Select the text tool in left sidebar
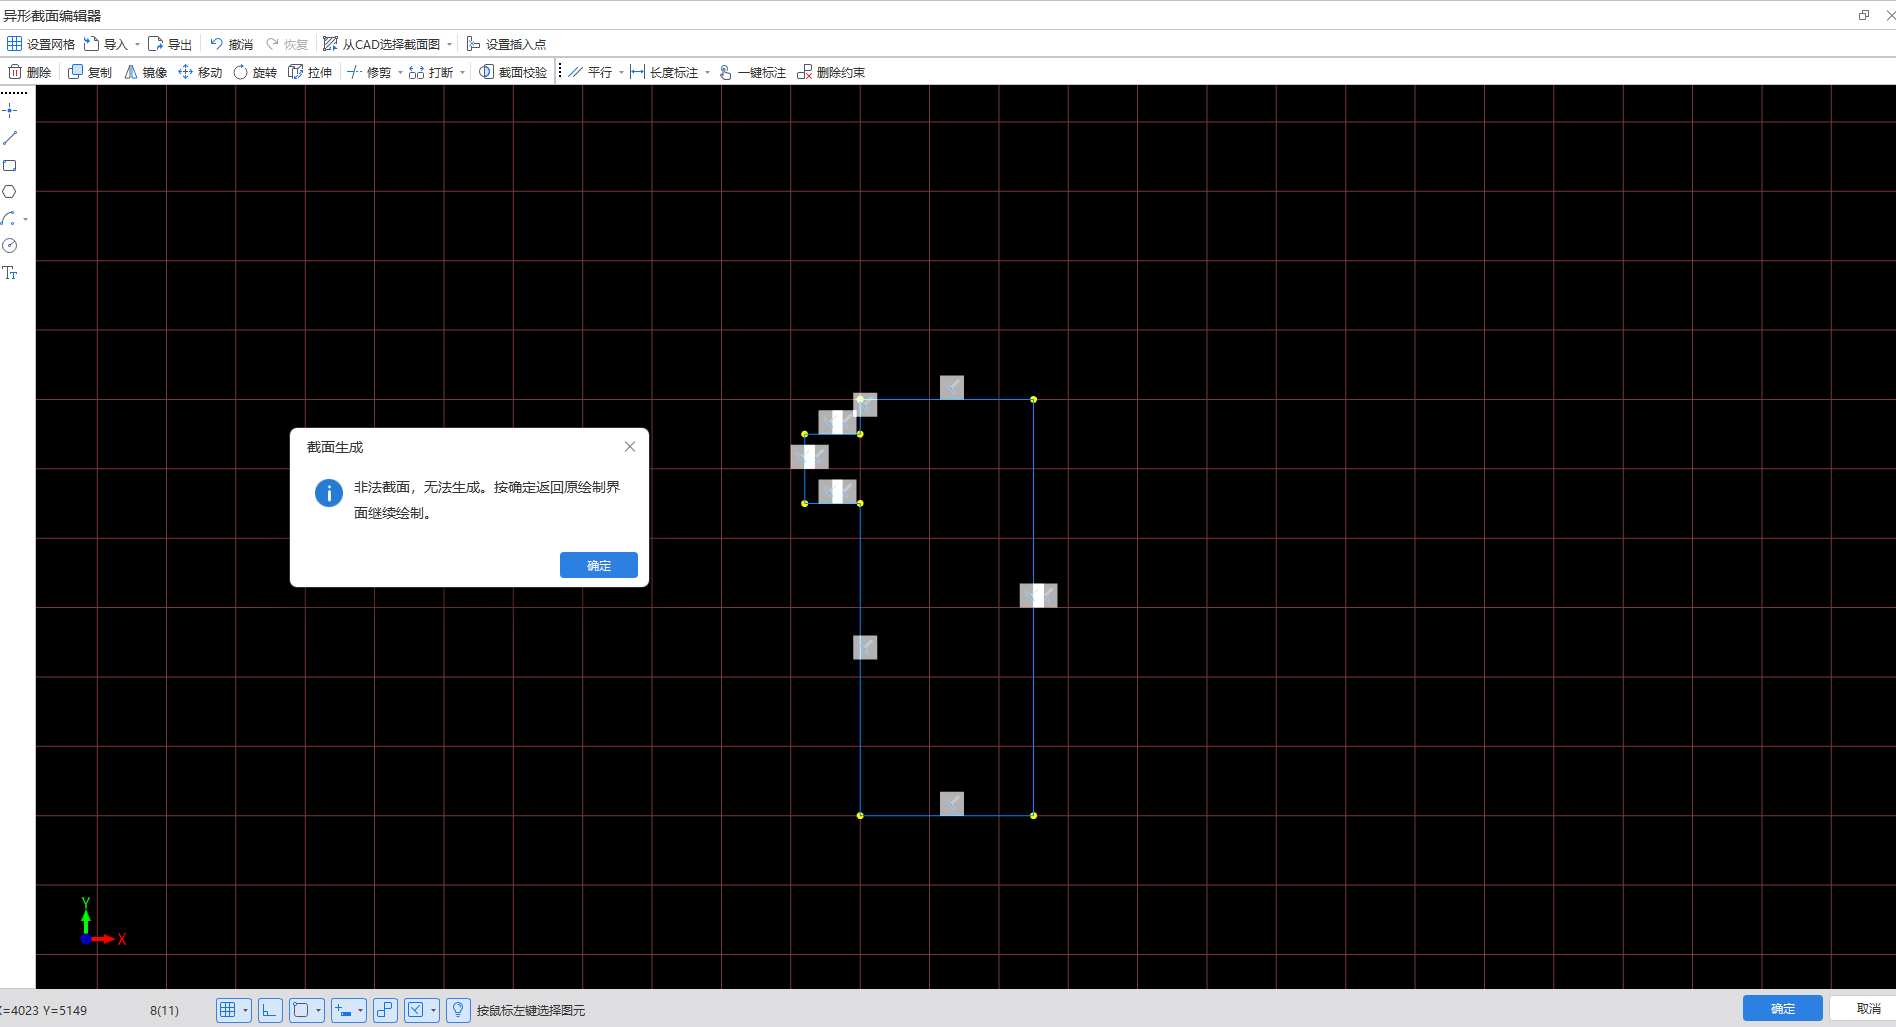 (x=10, y=273)
